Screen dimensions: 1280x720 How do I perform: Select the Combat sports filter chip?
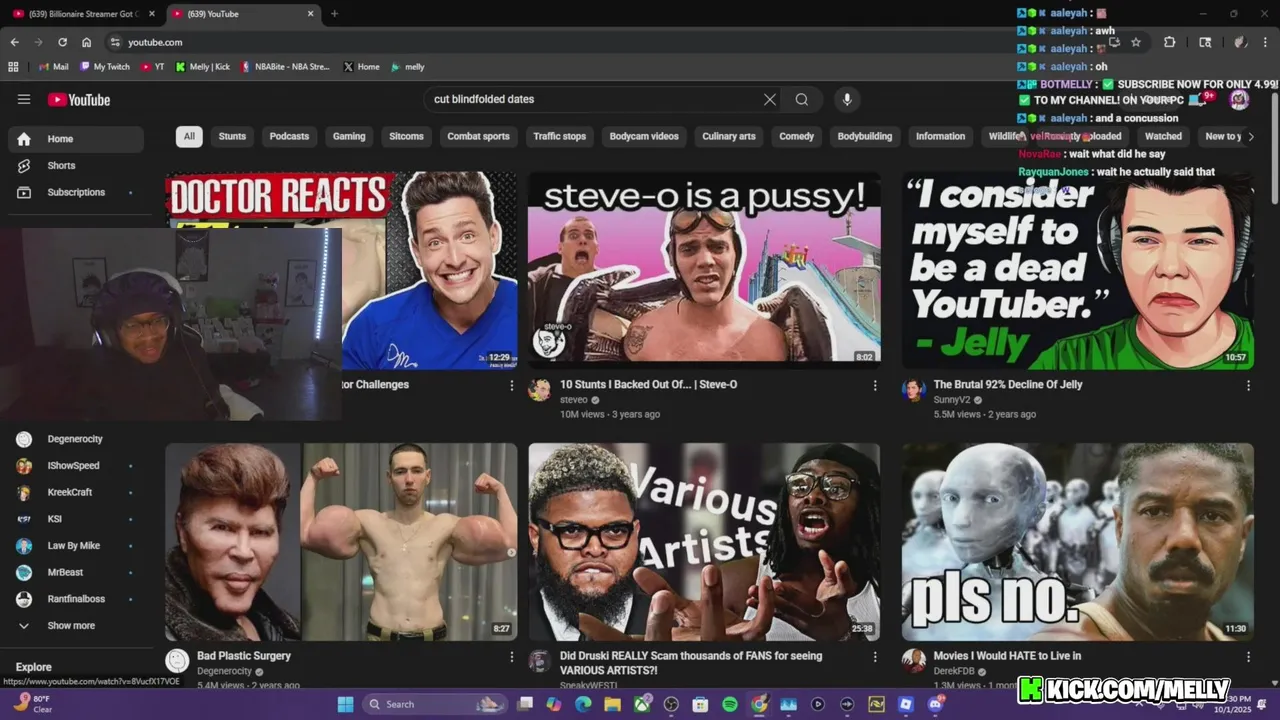coord(478,136)
